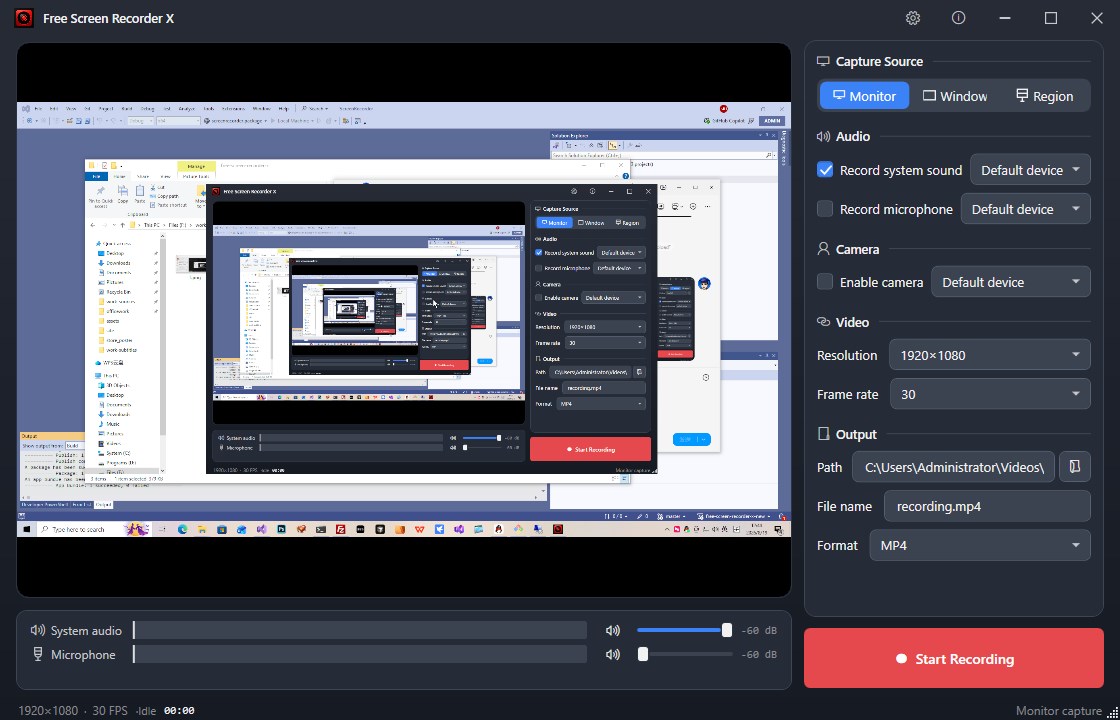This screenshot has height=720, width=1120.
Task: Minimize the Free Screen Recorder X window
Action: click(x=1005, y=18)
